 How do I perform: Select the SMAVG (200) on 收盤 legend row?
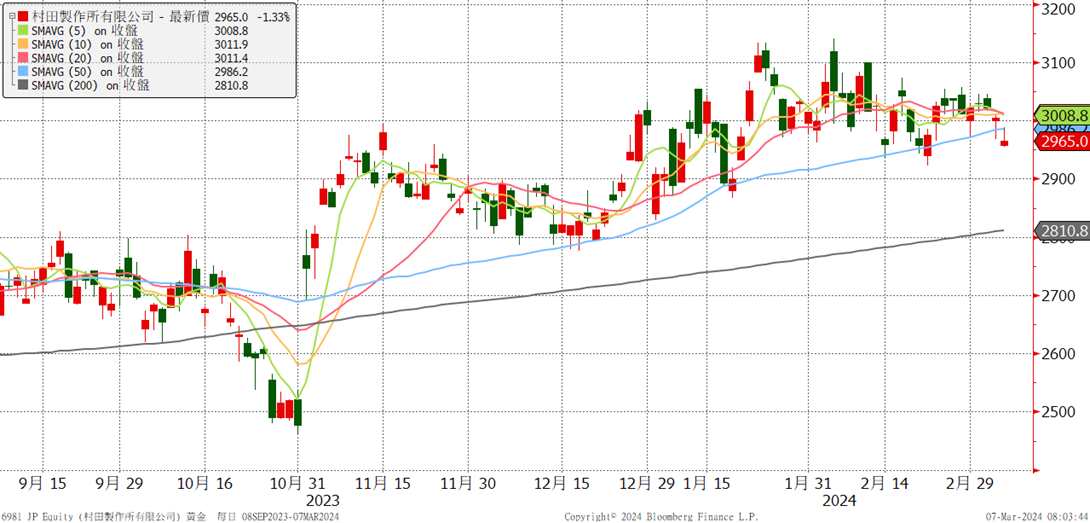click(90, 86)
